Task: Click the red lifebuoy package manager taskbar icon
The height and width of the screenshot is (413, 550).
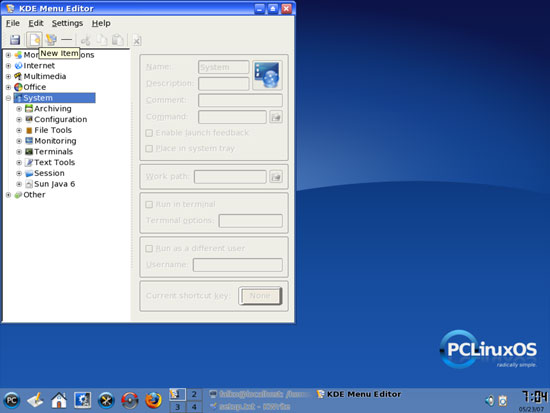Action: [130, 400]
